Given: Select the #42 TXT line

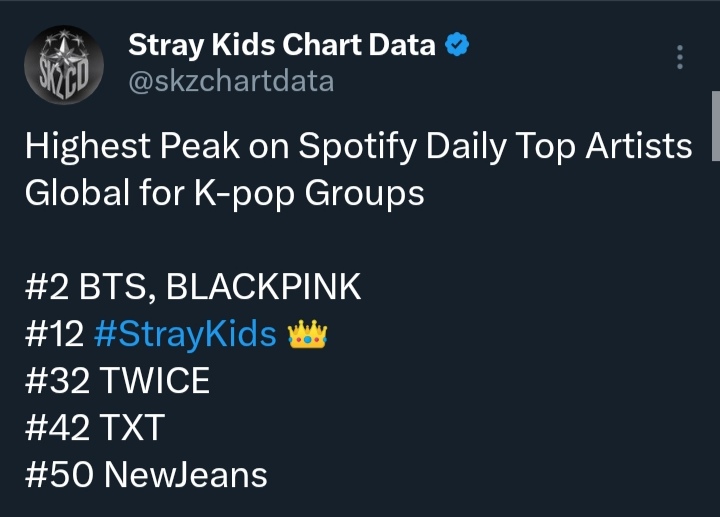Looking at the screenshot, I should (95, 427).
